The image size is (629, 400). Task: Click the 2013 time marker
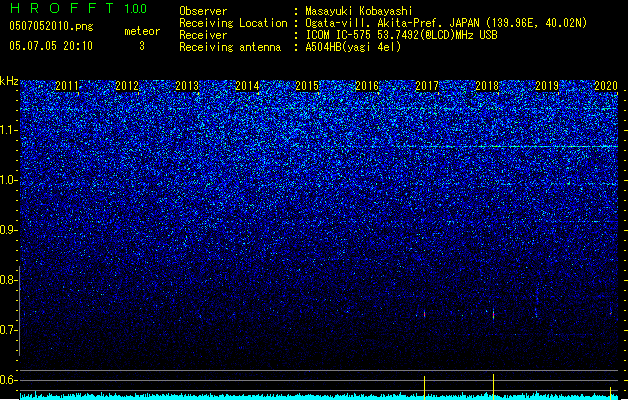click(187, 86)
